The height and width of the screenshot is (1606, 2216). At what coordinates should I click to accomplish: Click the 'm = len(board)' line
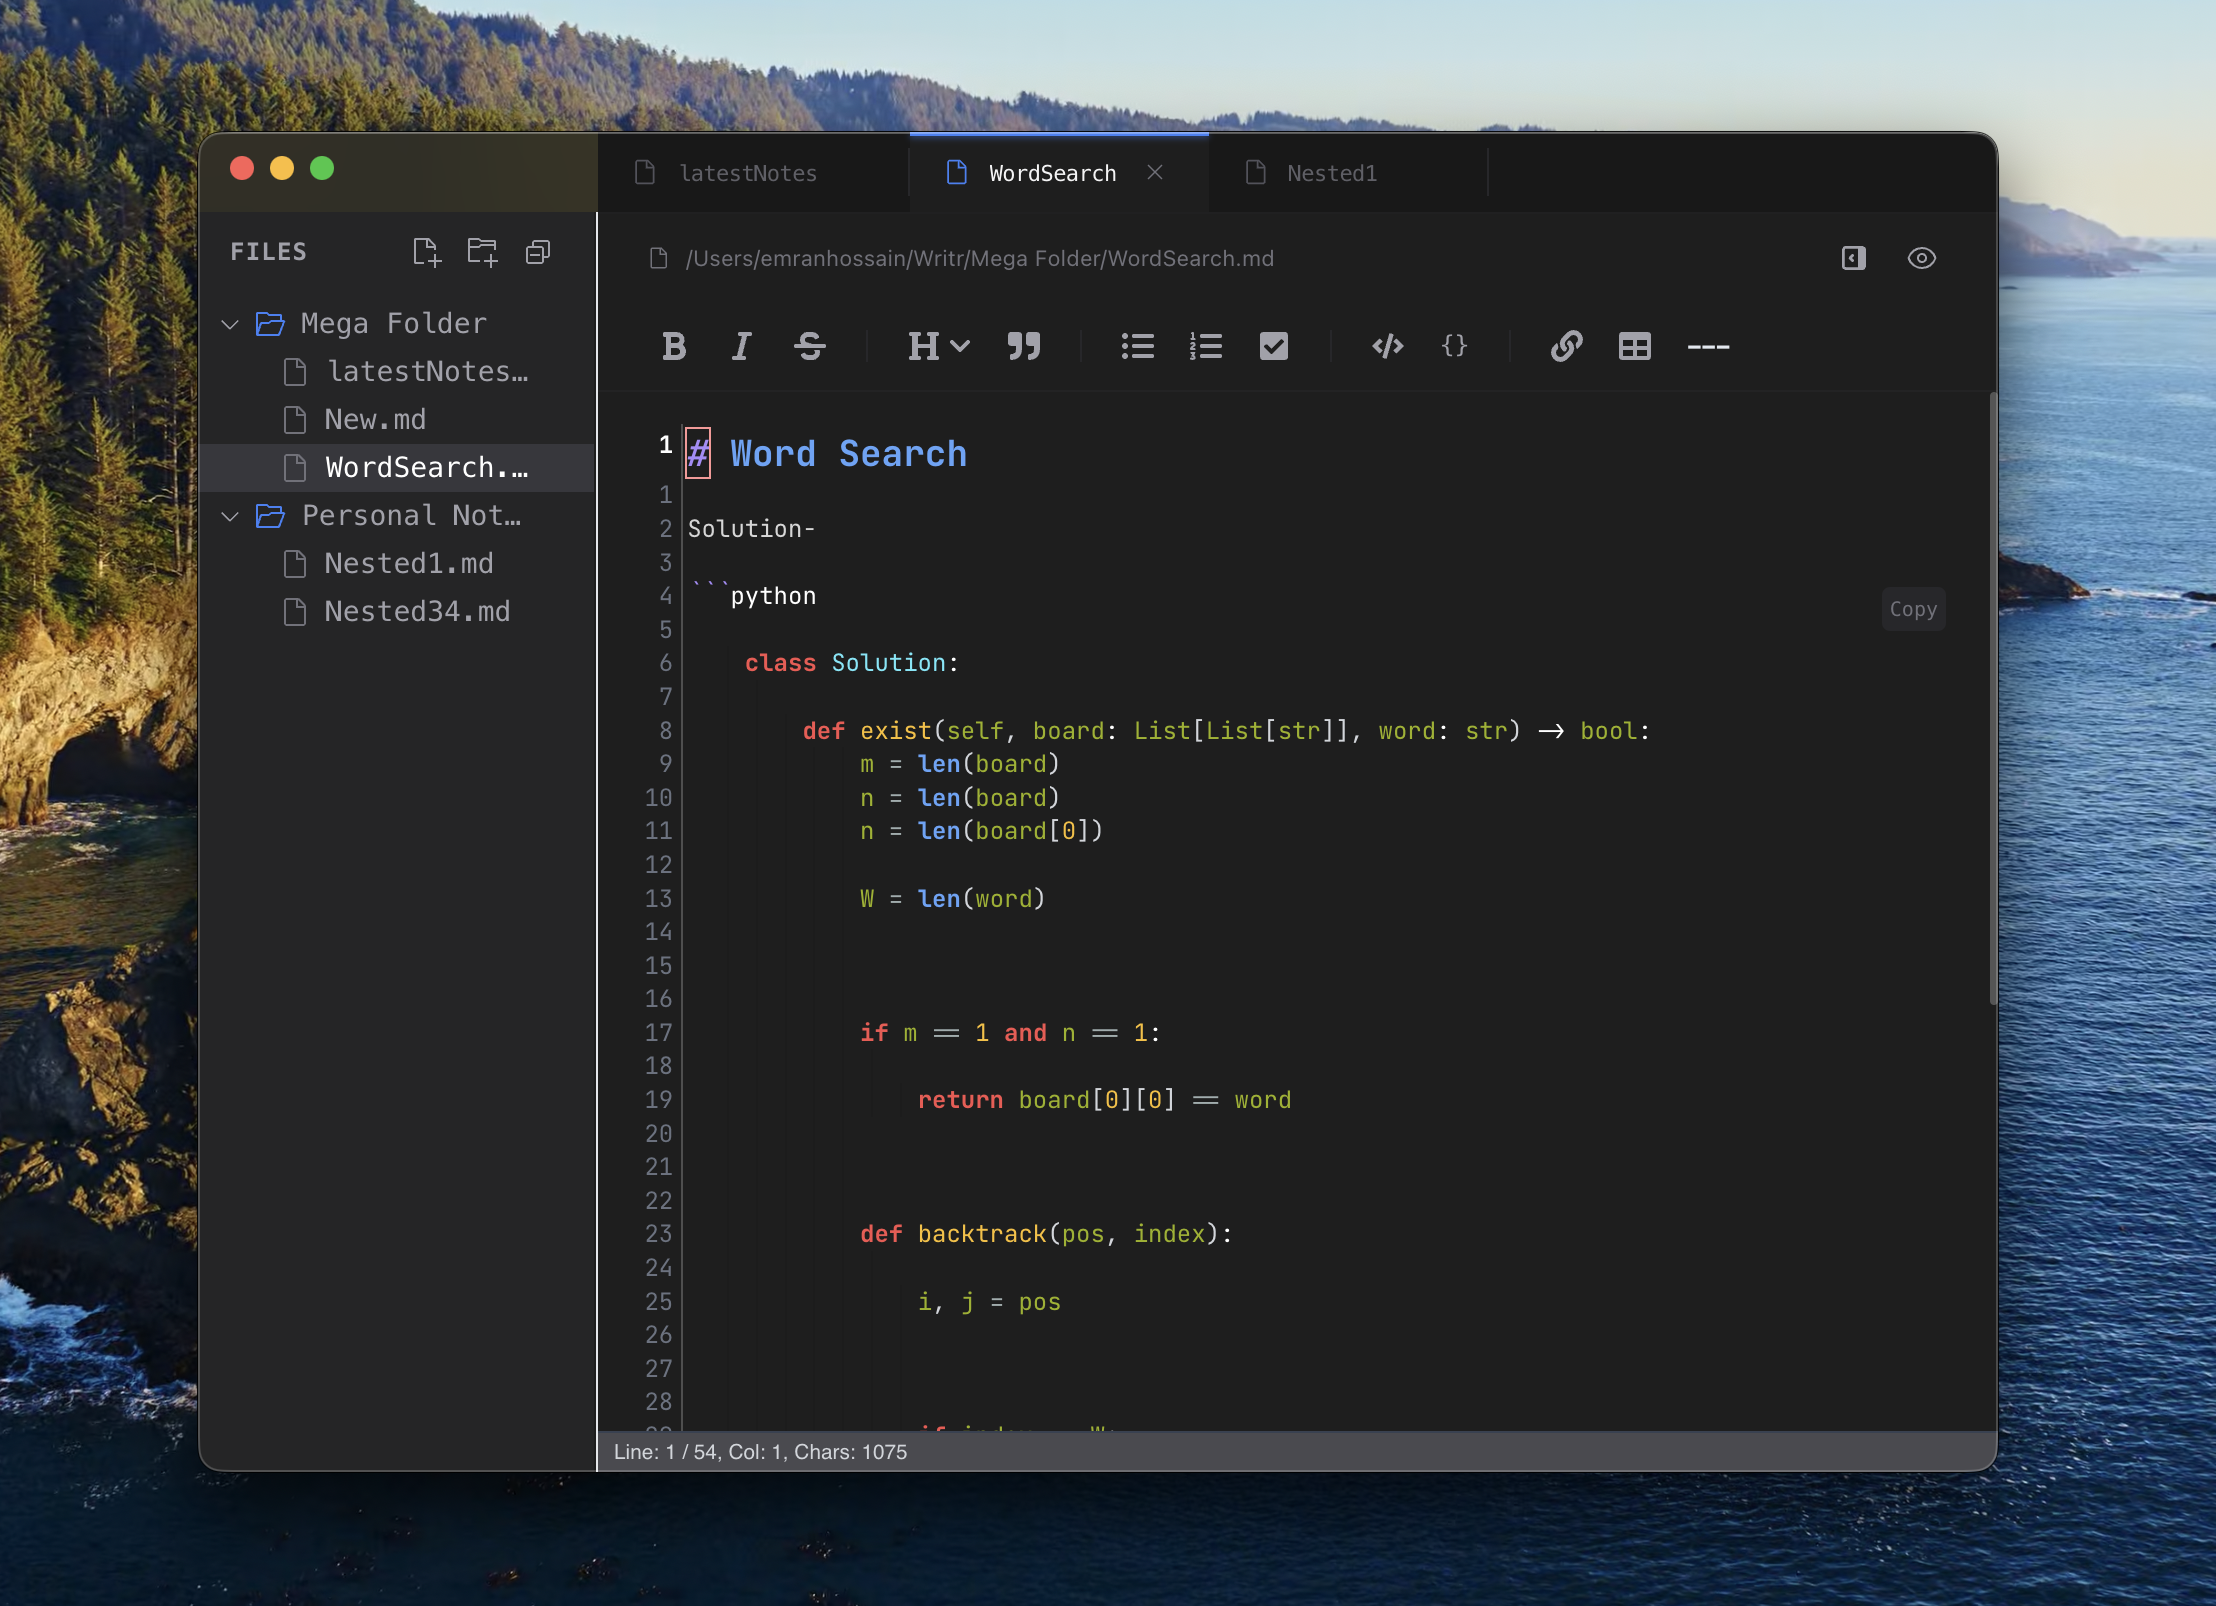click(x=959, y=764)
